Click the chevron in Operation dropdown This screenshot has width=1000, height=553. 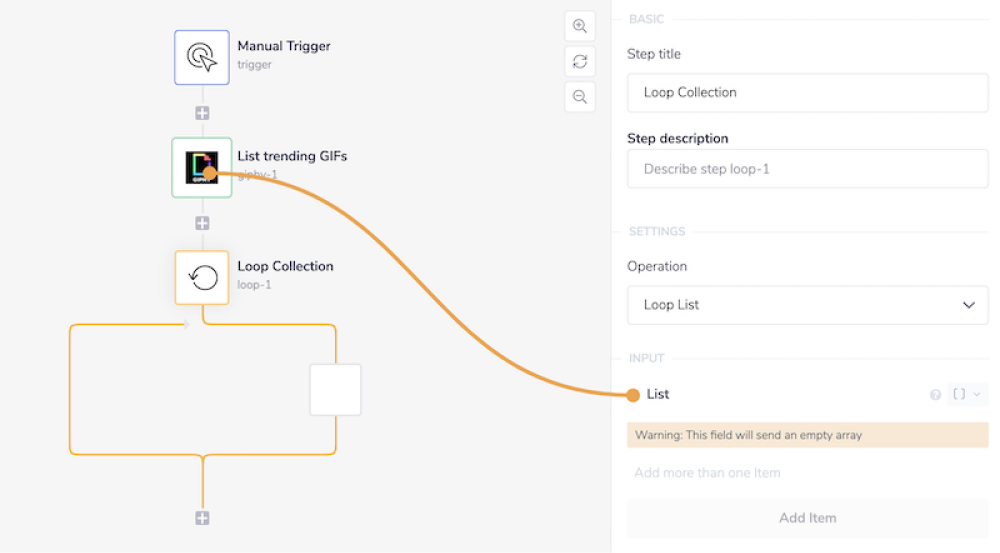[968, 305]
